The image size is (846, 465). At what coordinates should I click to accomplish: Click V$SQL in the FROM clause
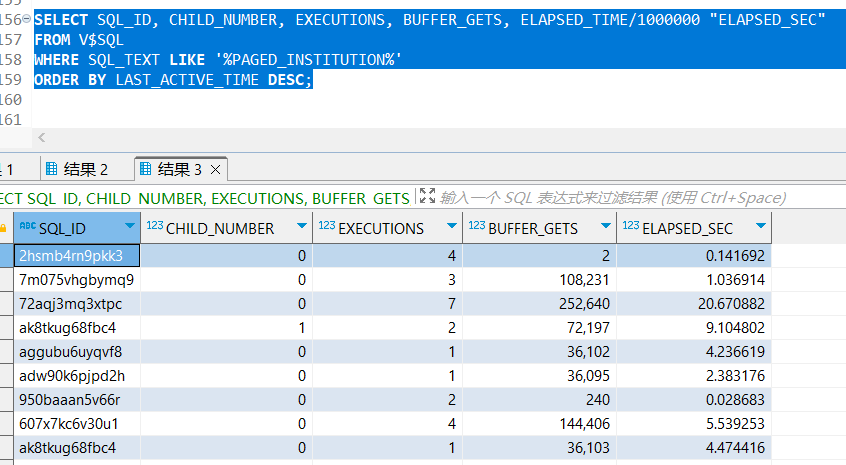101,40
